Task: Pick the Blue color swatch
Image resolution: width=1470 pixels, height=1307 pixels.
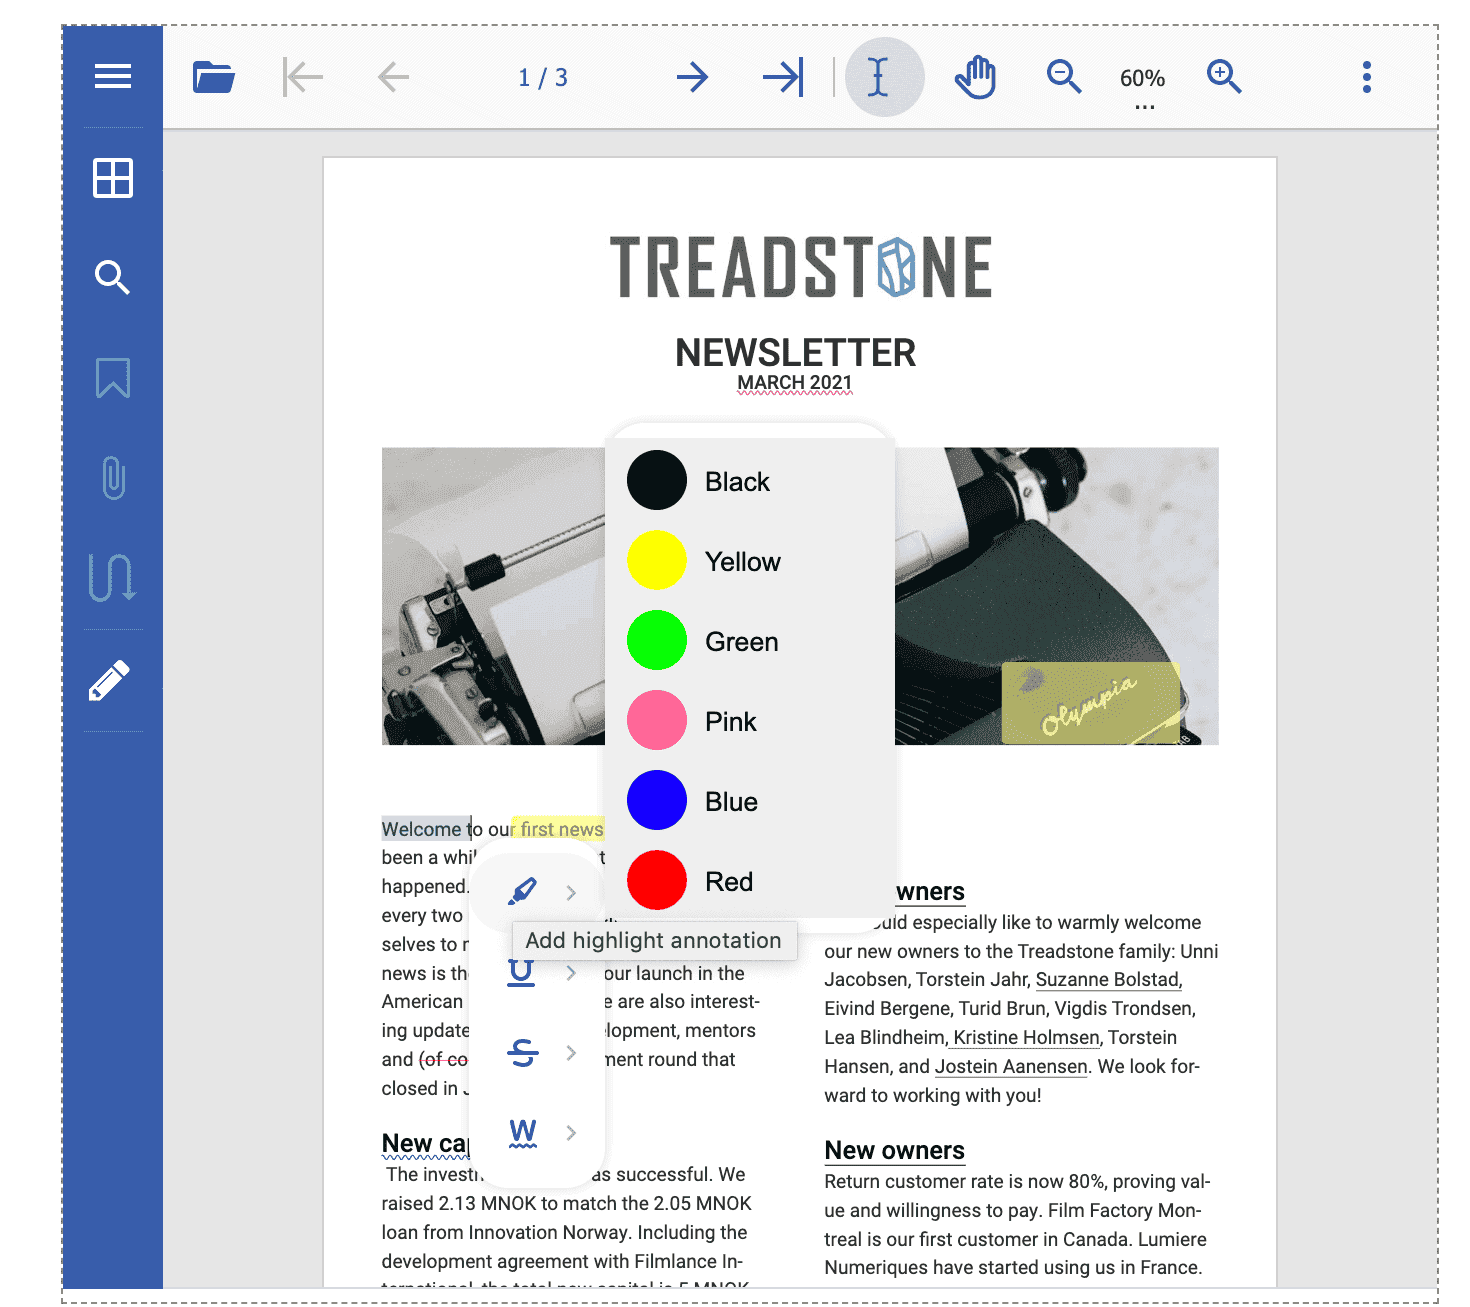Action: [x=657, y=800]
